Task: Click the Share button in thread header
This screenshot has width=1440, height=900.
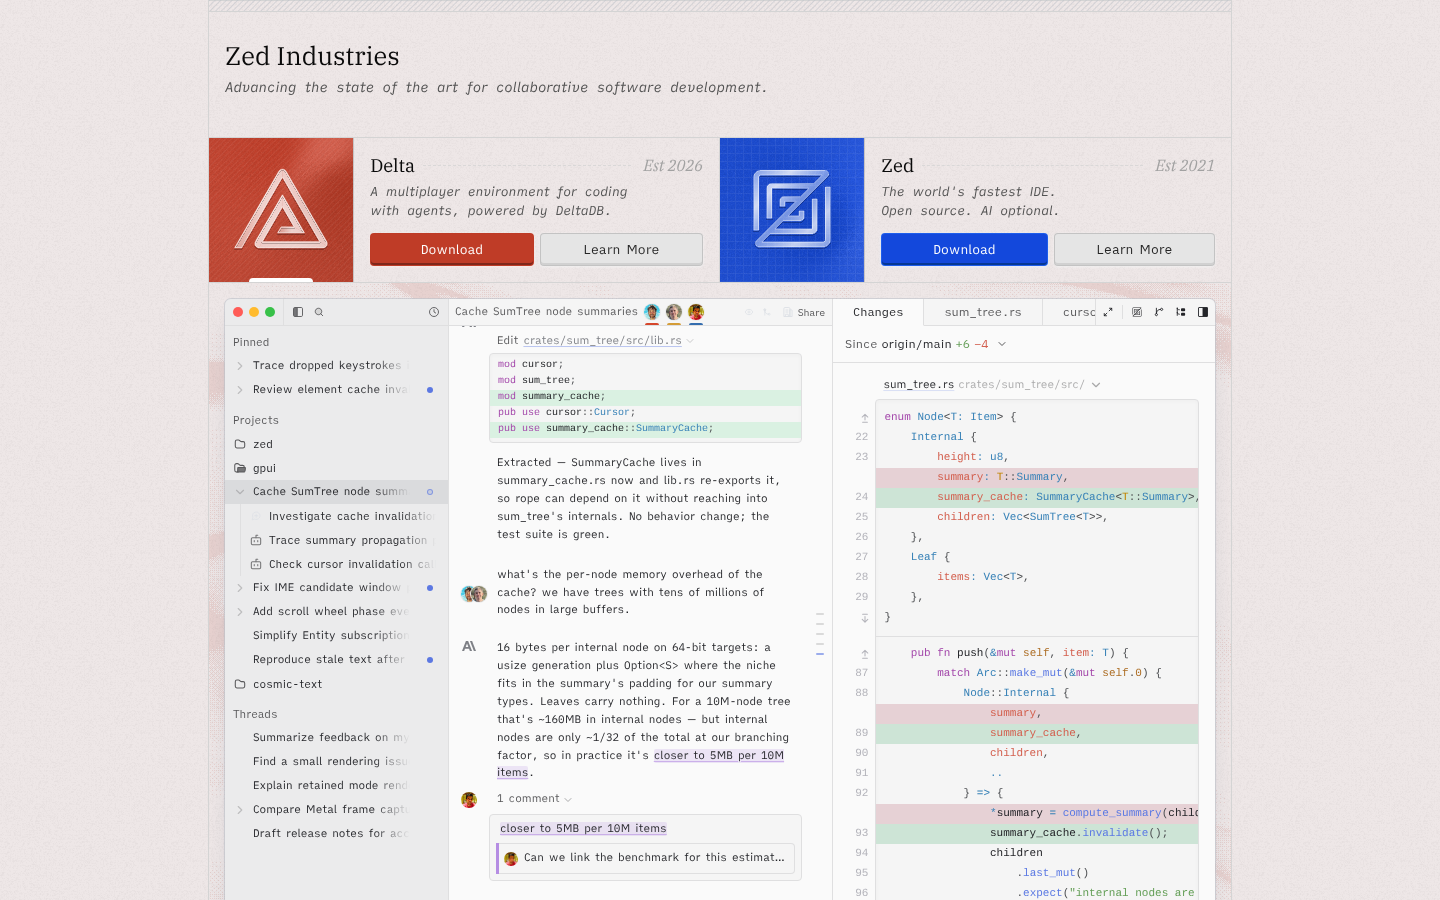Action: click(804, 312)
